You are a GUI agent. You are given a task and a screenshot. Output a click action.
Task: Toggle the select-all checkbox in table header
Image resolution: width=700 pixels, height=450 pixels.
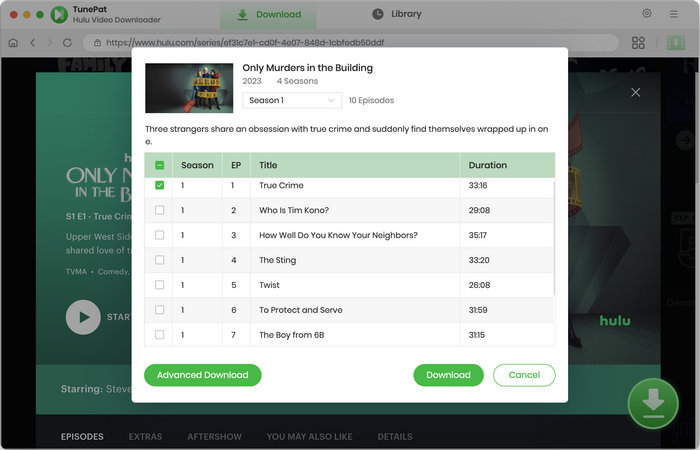click(159, 165)
